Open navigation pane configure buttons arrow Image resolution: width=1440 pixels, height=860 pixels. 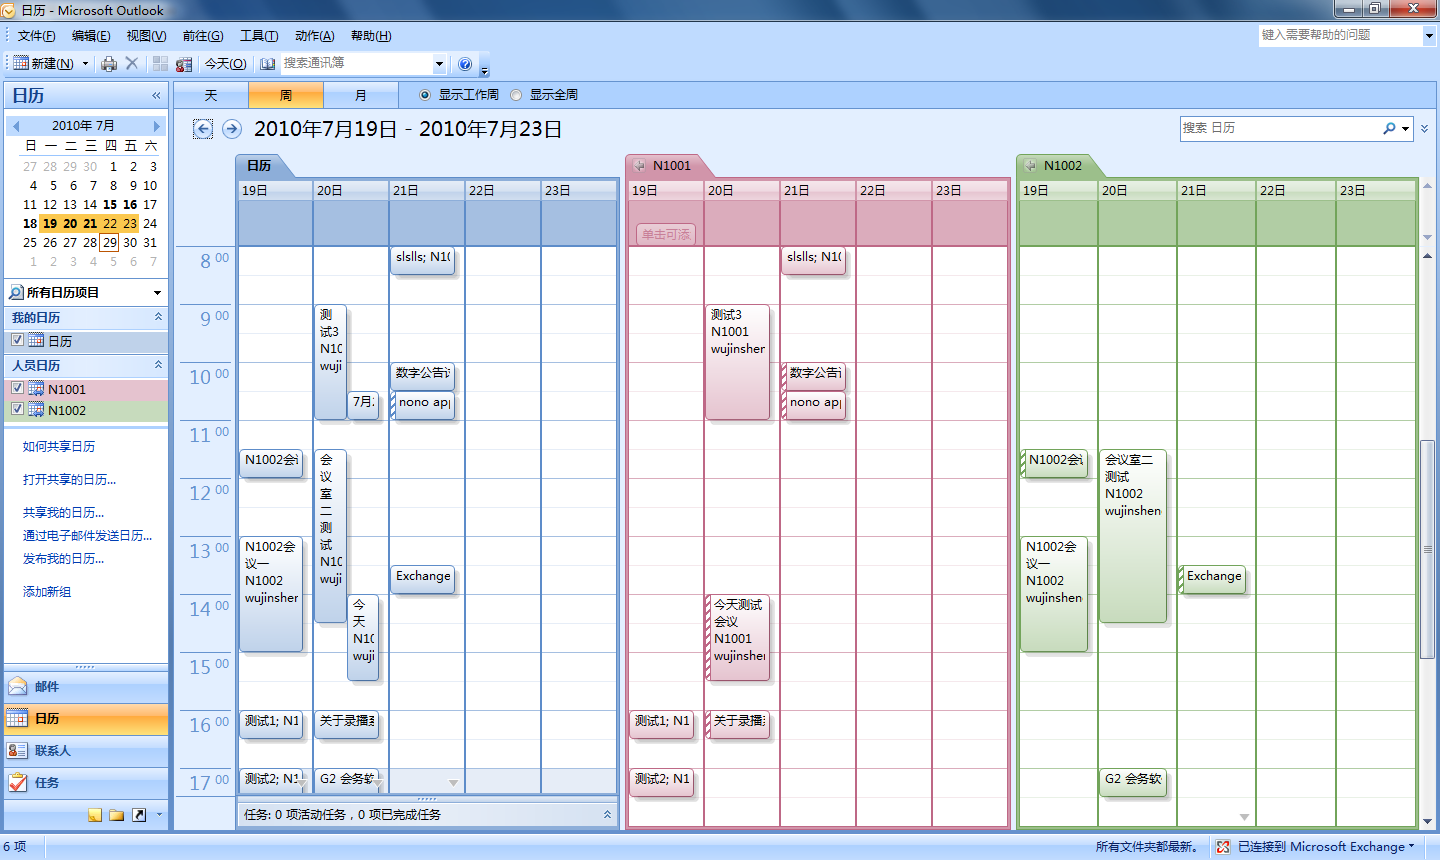[159, 815]
